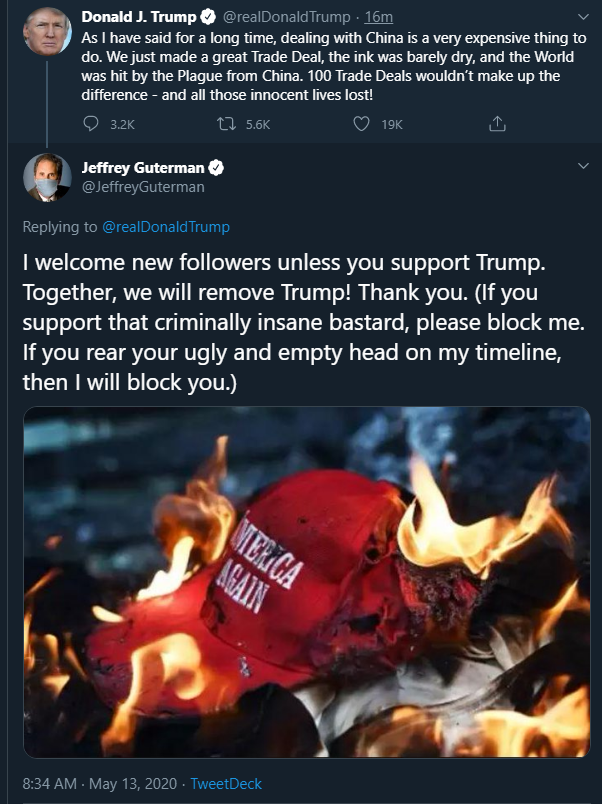
Task: Open the TweetDeck source link
Action: tap(226, 783)
